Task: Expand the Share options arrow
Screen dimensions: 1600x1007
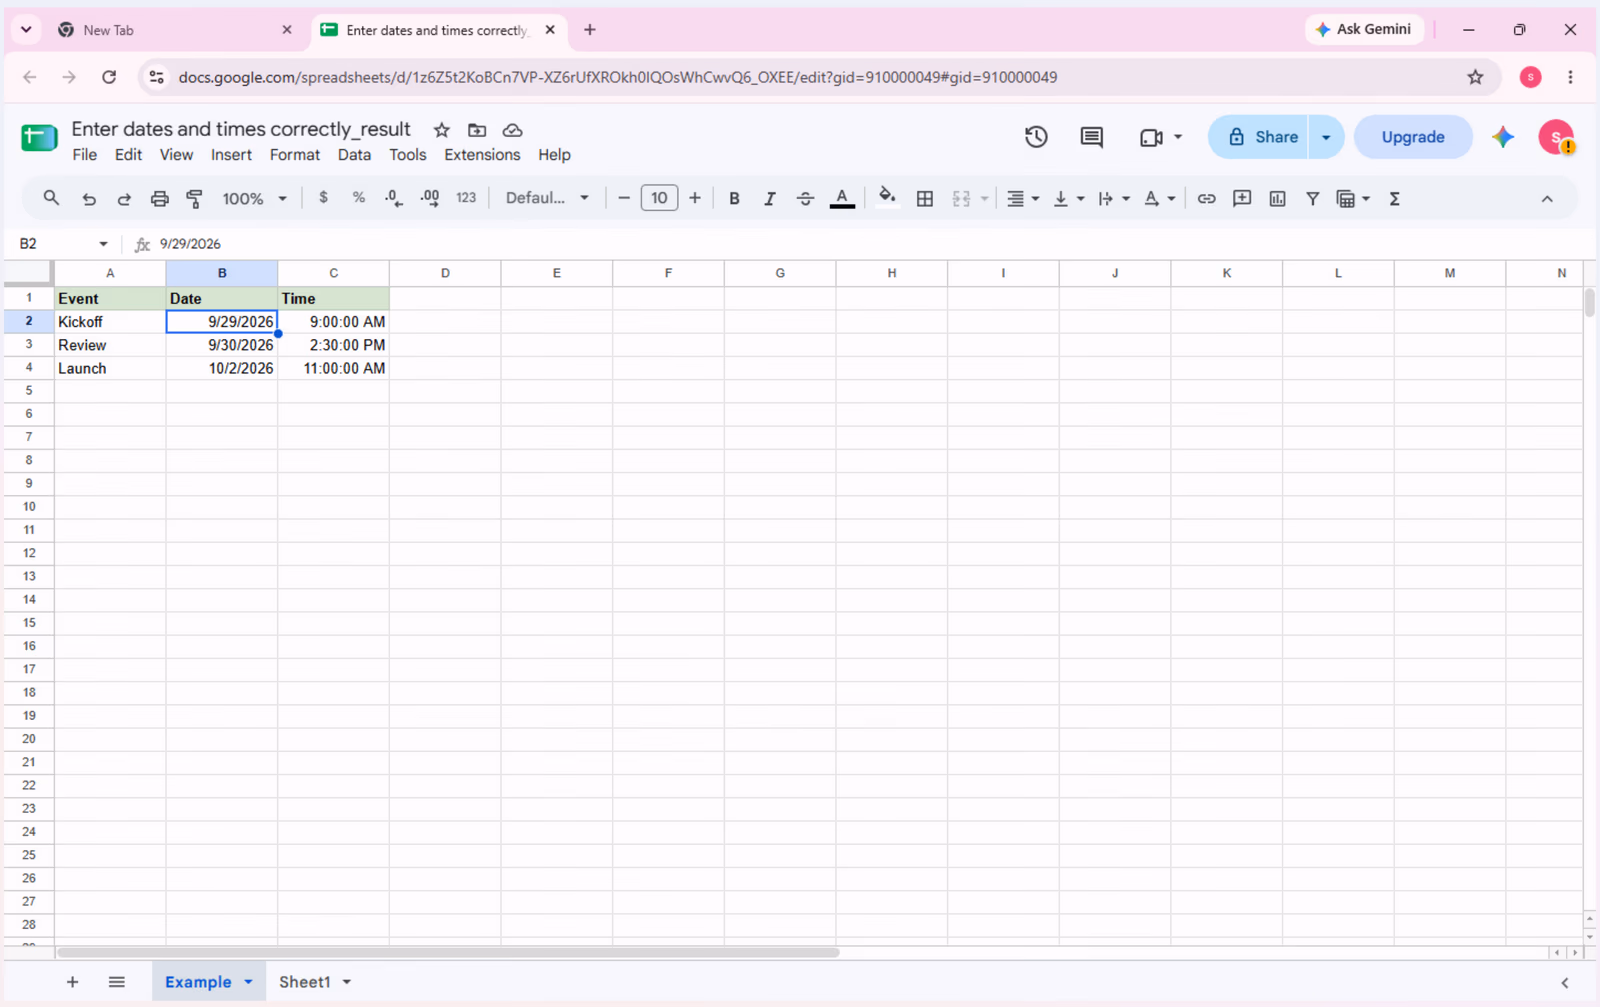Action: 1326,137
